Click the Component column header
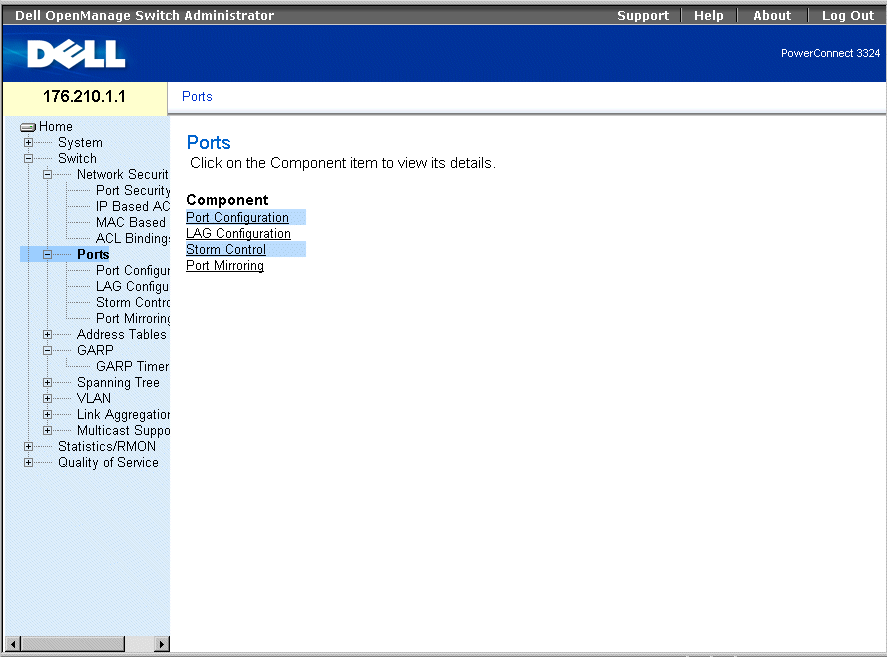The width and height of the screenshot is (887, 657). 227,200
